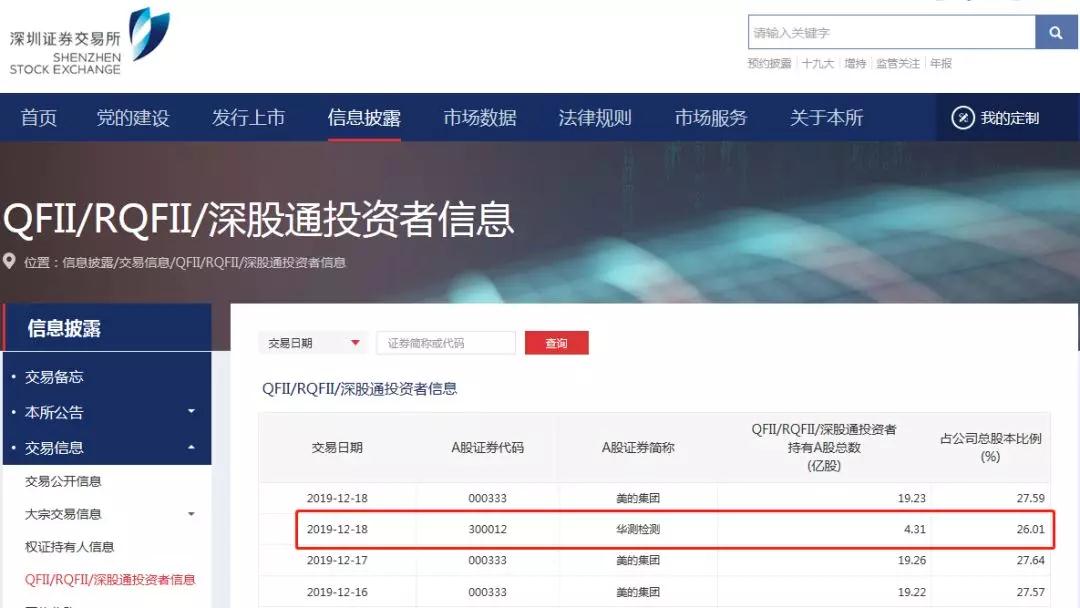Click the 信息披露 sidebar header
Image resolution: width=1080 pixels, height=608 pixels.
(107, 328)
